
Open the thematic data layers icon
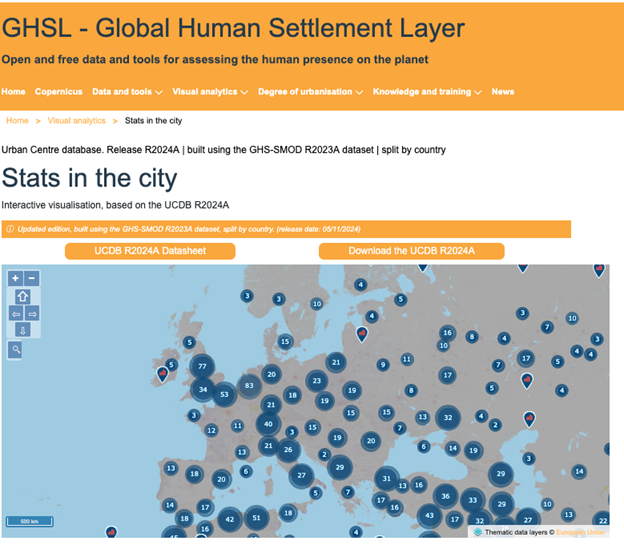(x=478, y=532)
